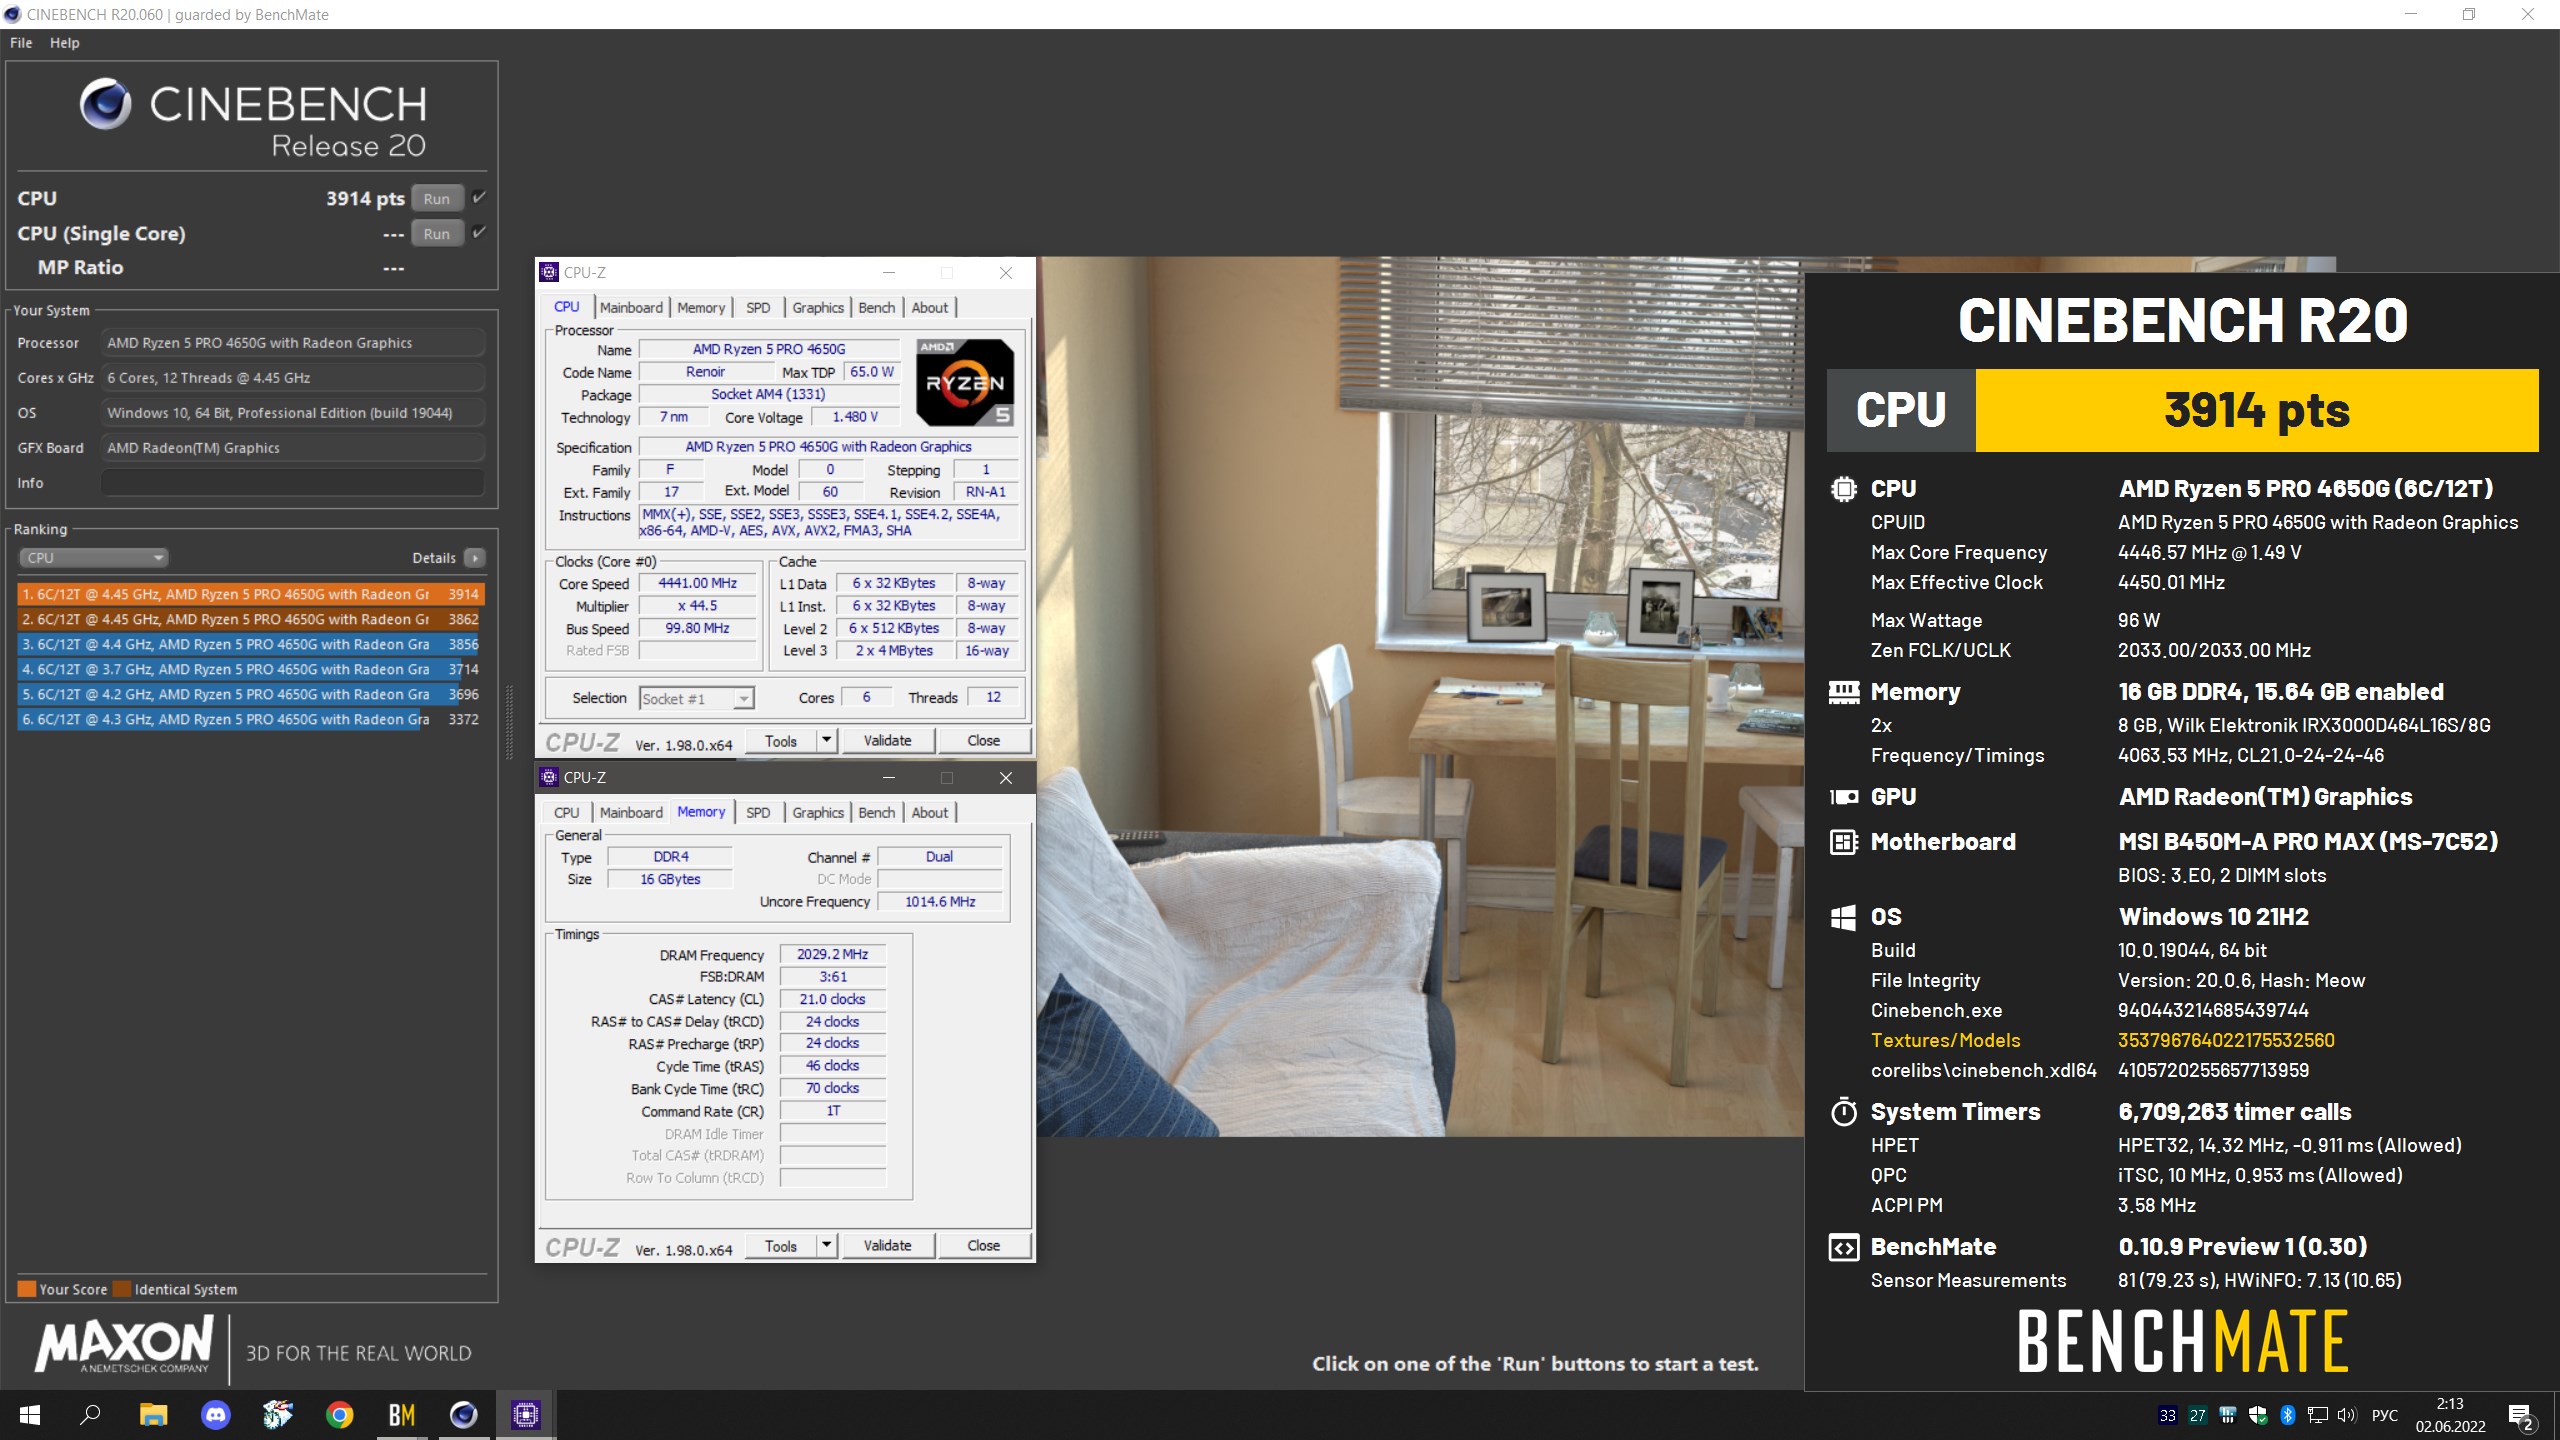The height and width of the screenshot is (1440, 2560).
Task: Click the tray temperature icon showing 33
Action: [x=2168, y=1415]
